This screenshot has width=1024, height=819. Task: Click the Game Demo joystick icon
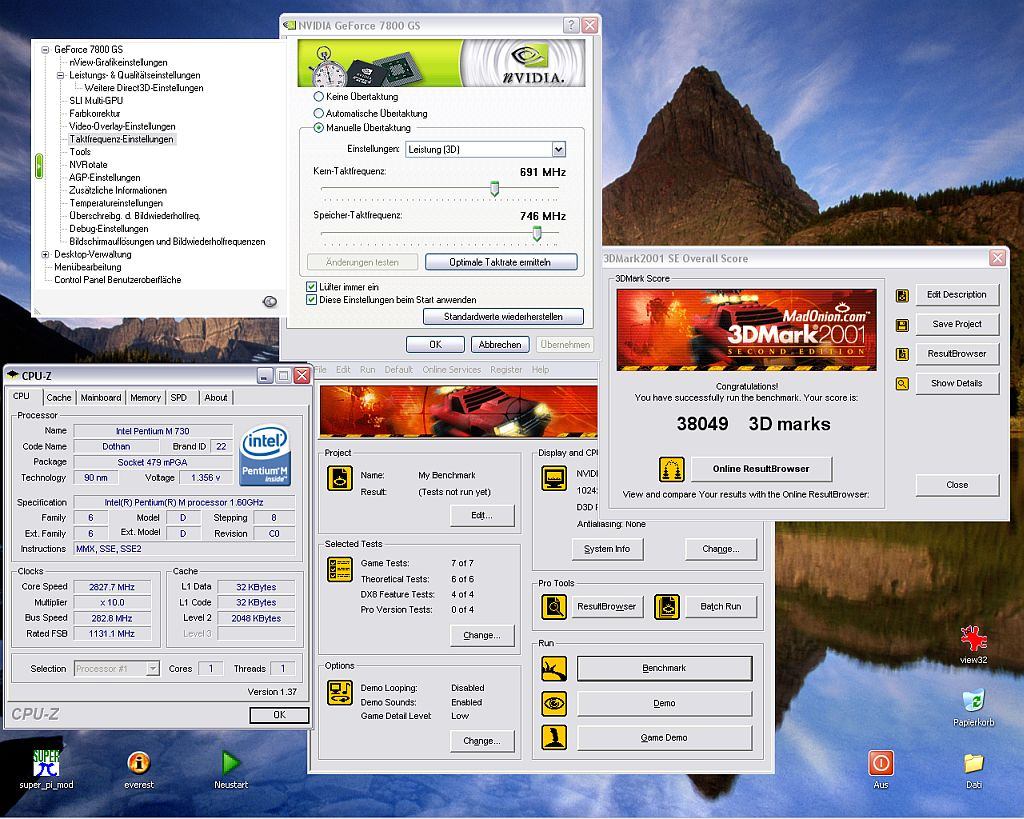click(x=554, y=738)
